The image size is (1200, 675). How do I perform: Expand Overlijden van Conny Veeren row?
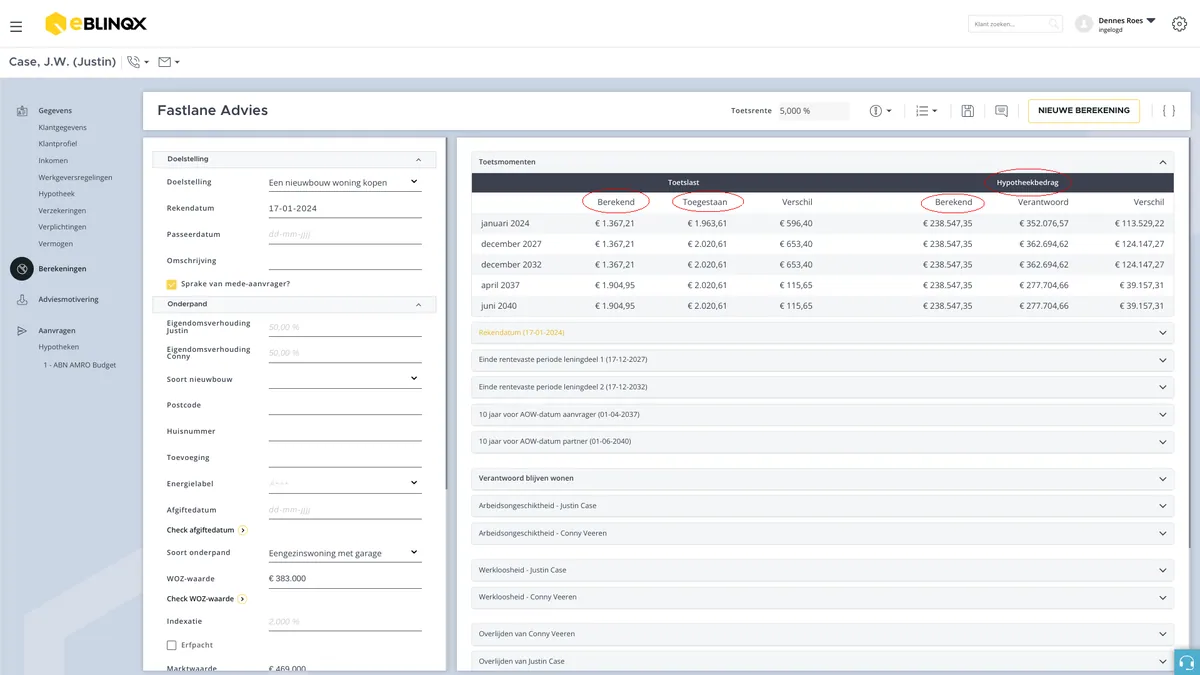pos(822,634)
